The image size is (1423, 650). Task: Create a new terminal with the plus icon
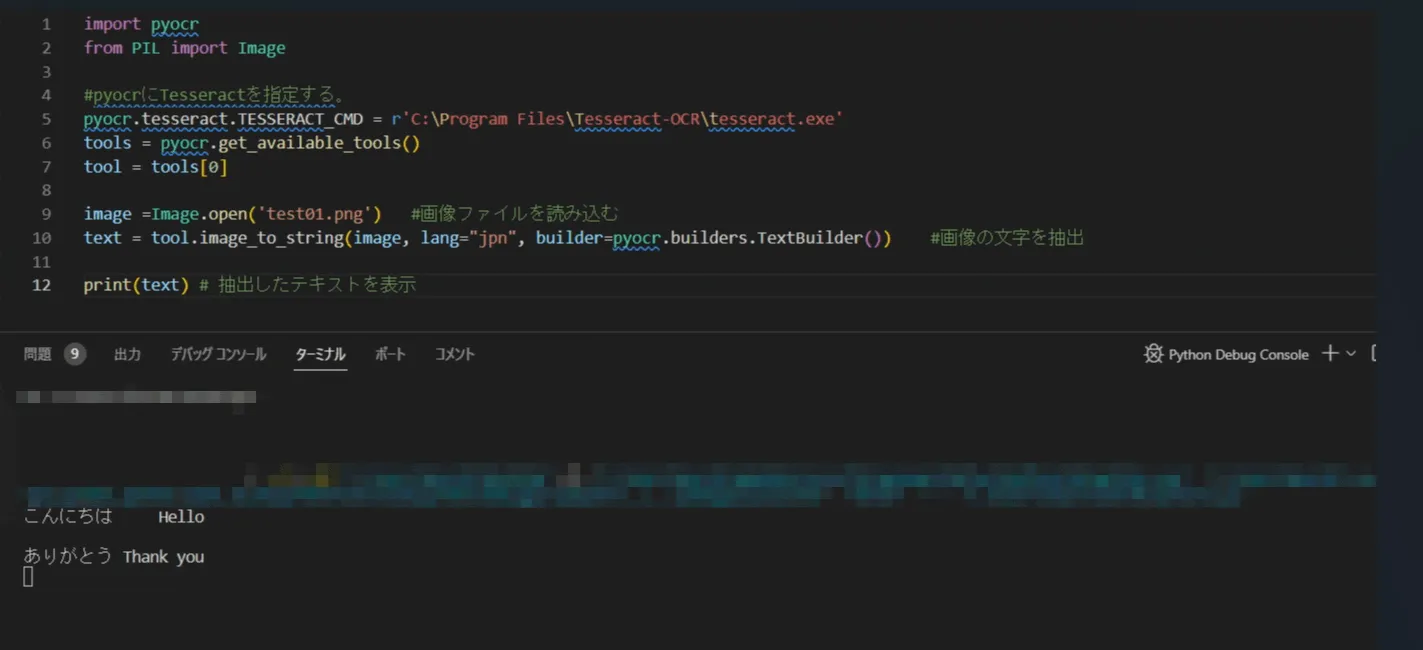click(x=1329, y=353)
